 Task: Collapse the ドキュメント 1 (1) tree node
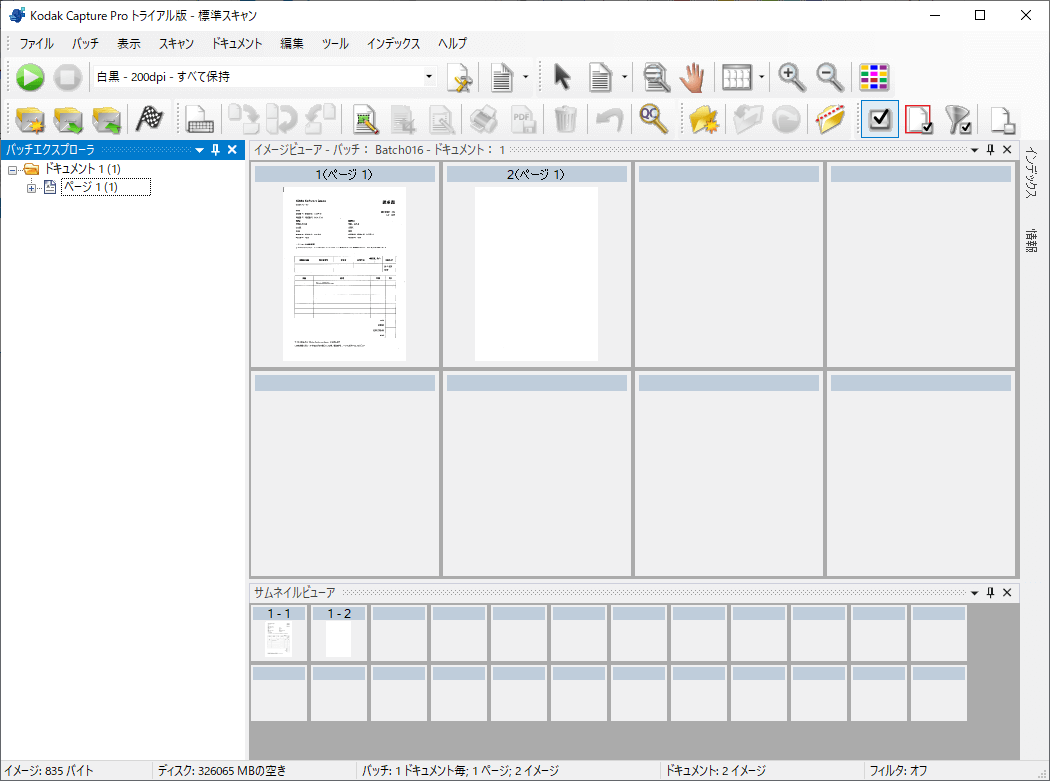[x=12, y=169]
